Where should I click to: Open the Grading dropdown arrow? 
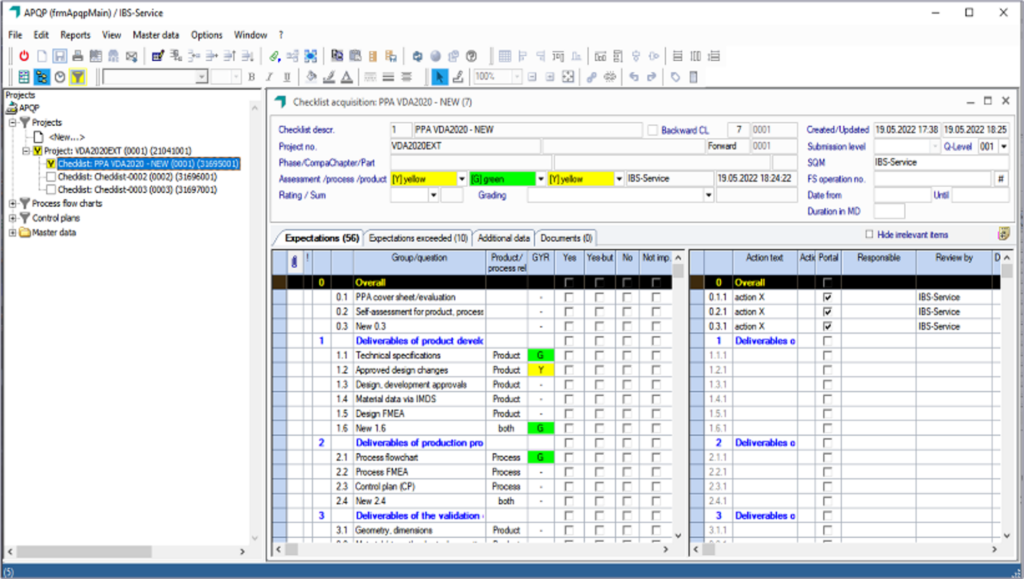(708, 195)
